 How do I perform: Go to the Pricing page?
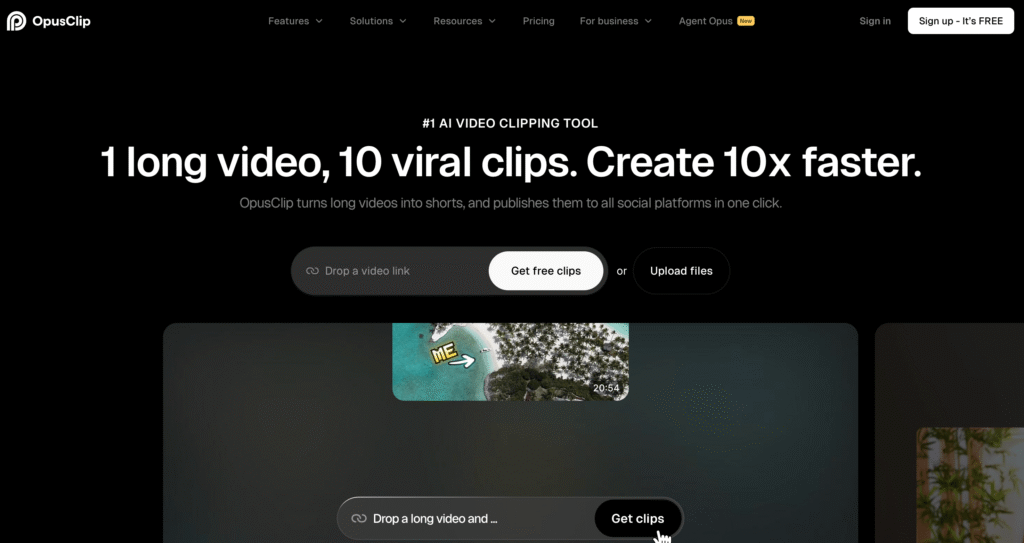pyautogui.click(x=538, y=21)
